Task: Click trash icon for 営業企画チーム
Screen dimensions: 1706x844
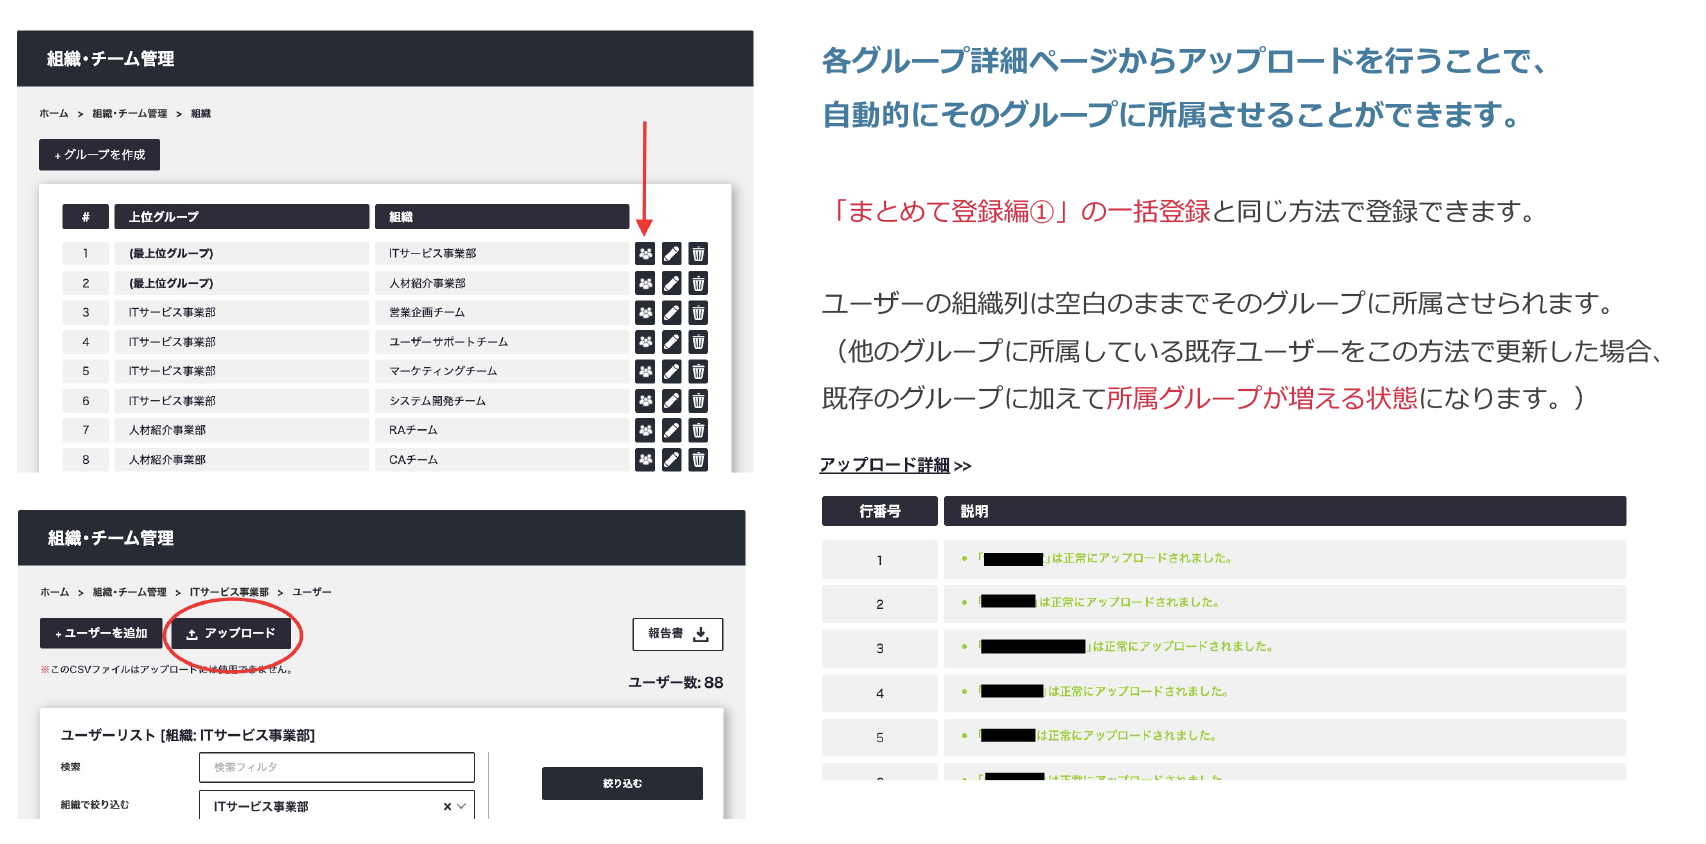Action: pos(698,313)
